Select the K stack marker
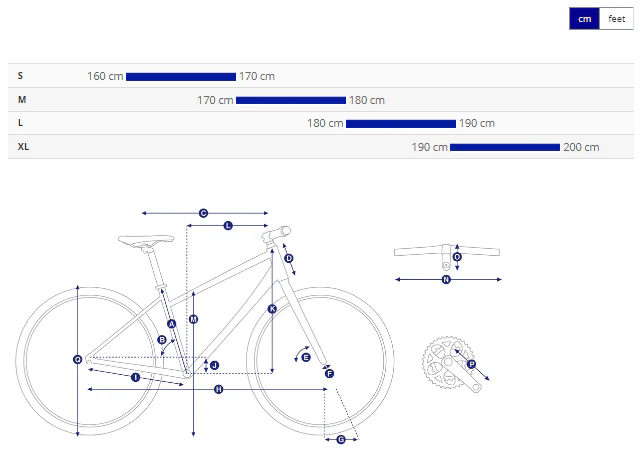The image size is (641, 462). (272, 309)
